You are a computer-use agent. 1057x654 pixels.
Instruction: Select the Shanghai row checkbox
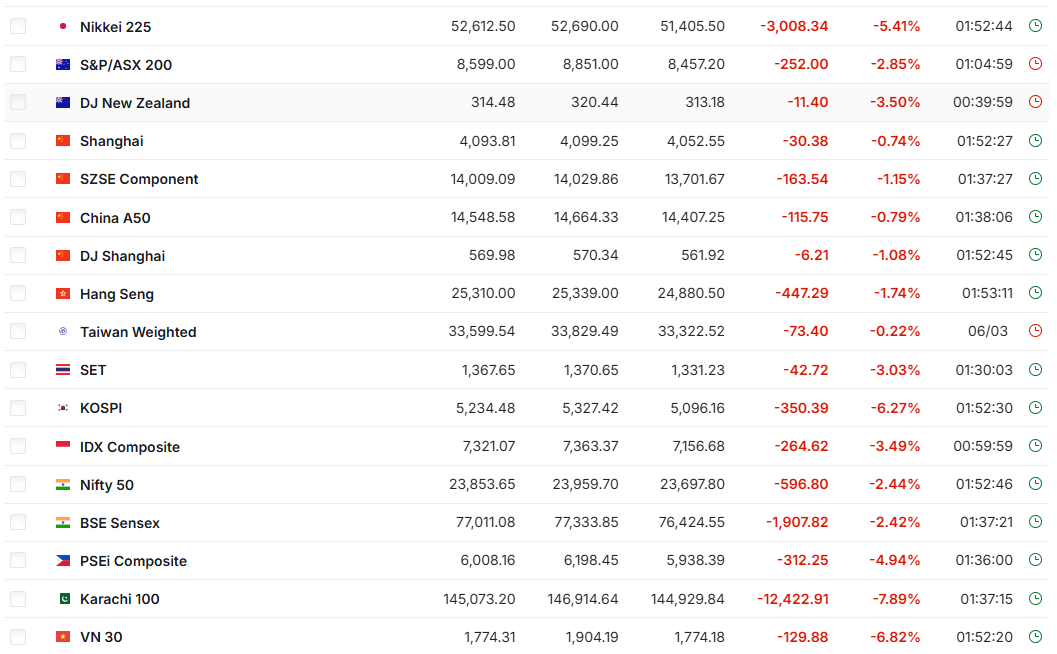18,141
